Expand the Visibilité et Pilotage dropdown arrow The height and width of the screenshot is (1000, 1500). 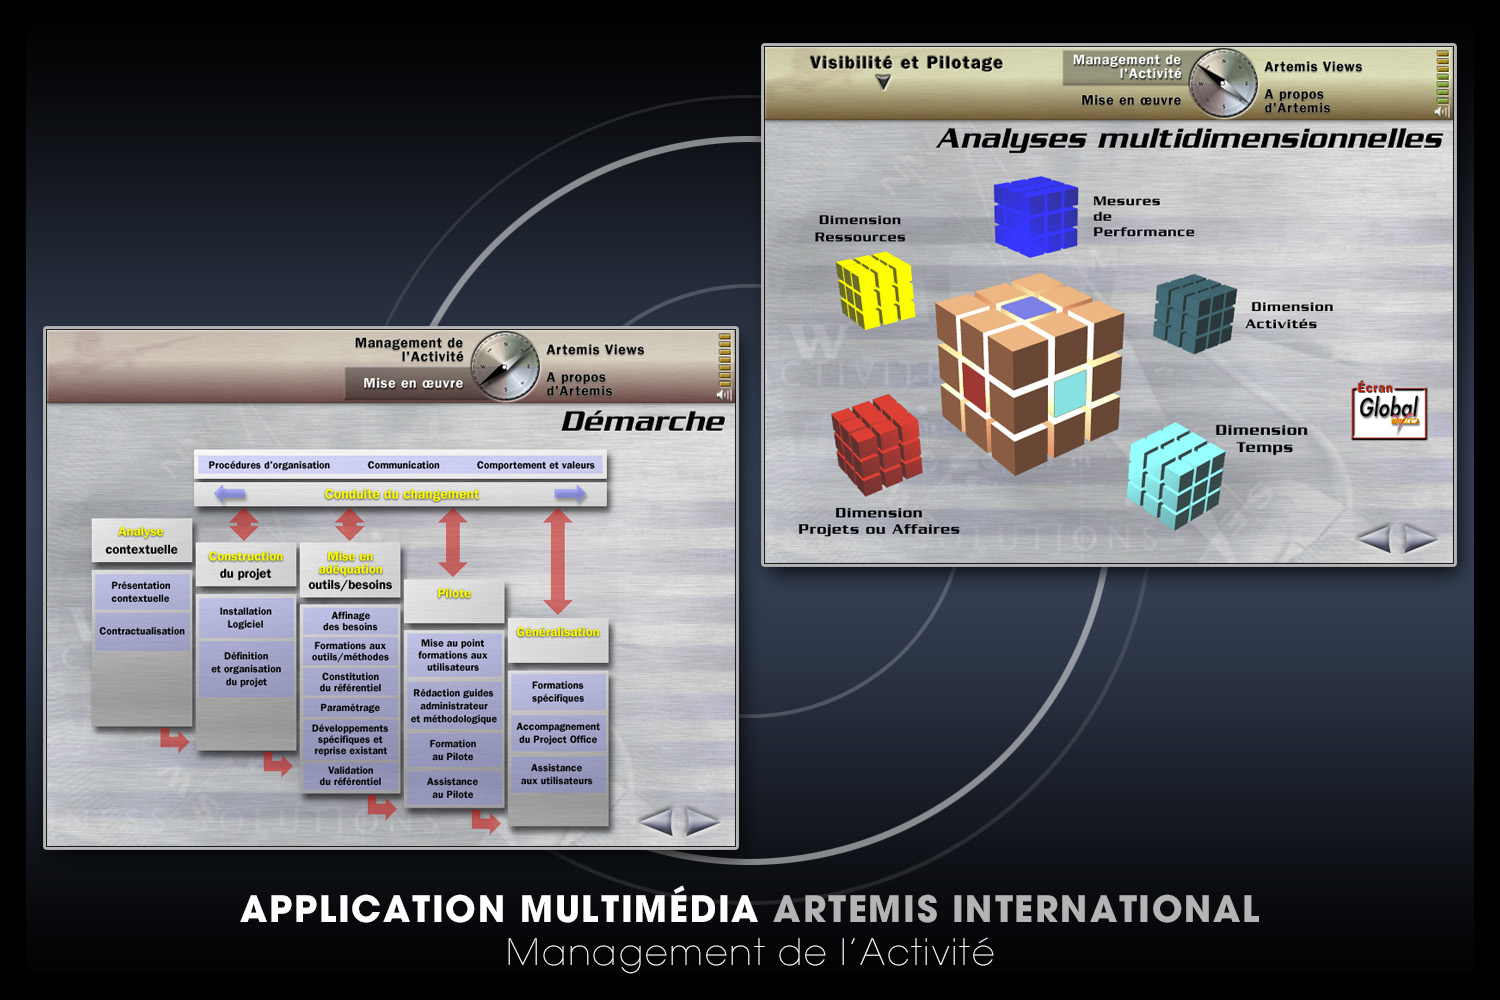pyautogui.click(x=883, y=84)
